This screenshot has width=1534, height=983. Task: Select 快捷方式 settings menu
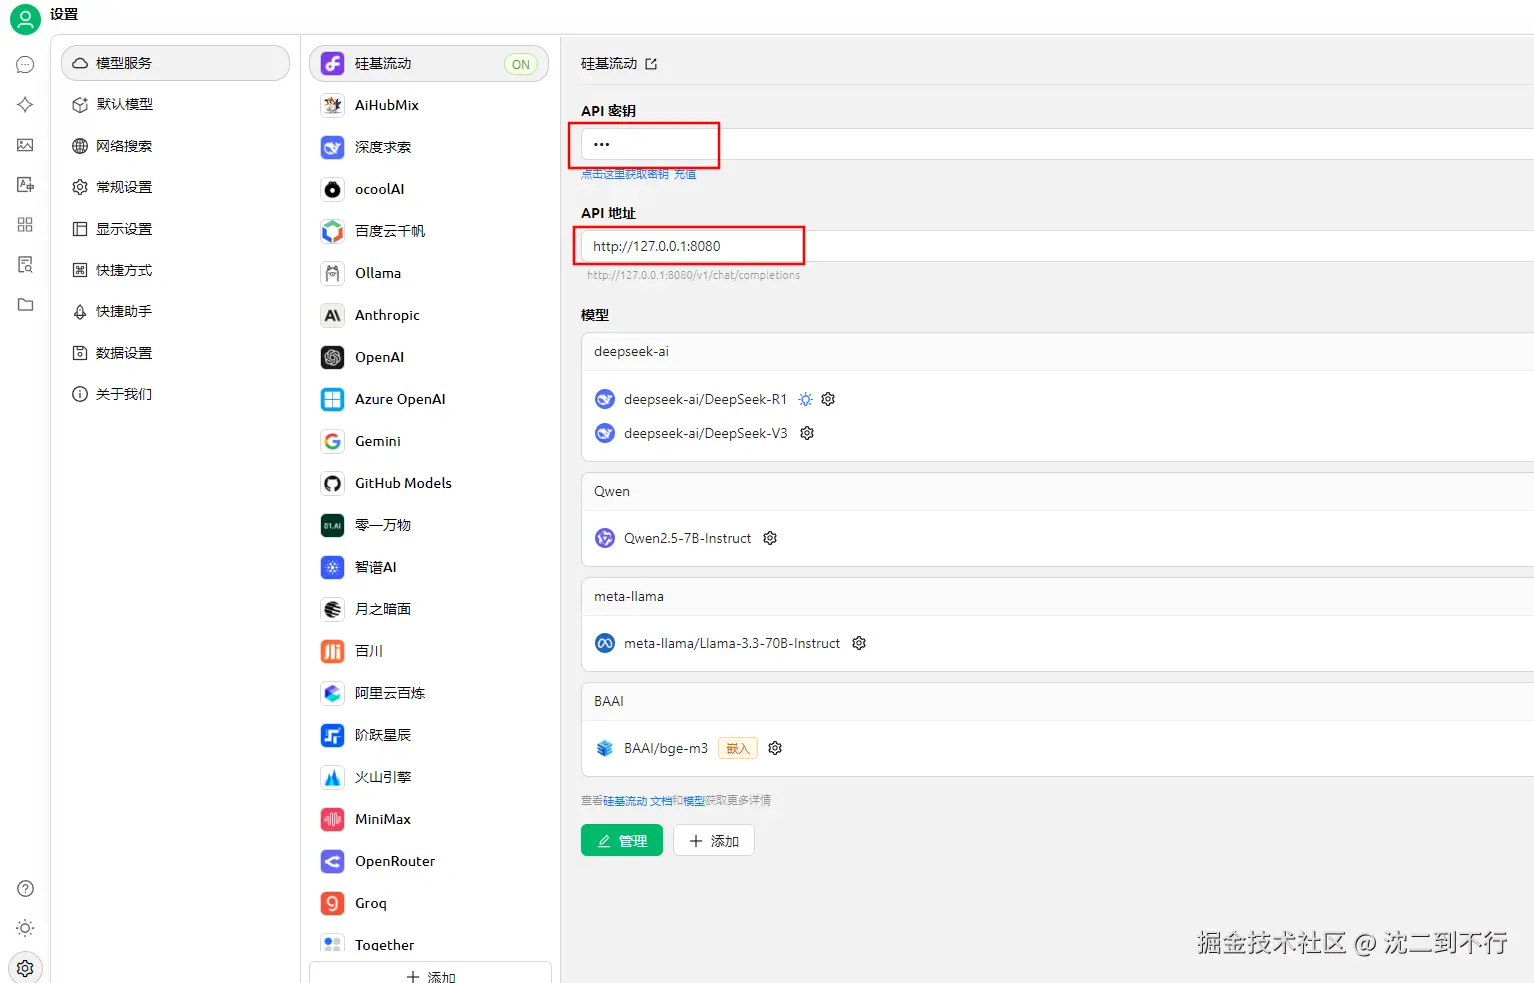point(175,270)
